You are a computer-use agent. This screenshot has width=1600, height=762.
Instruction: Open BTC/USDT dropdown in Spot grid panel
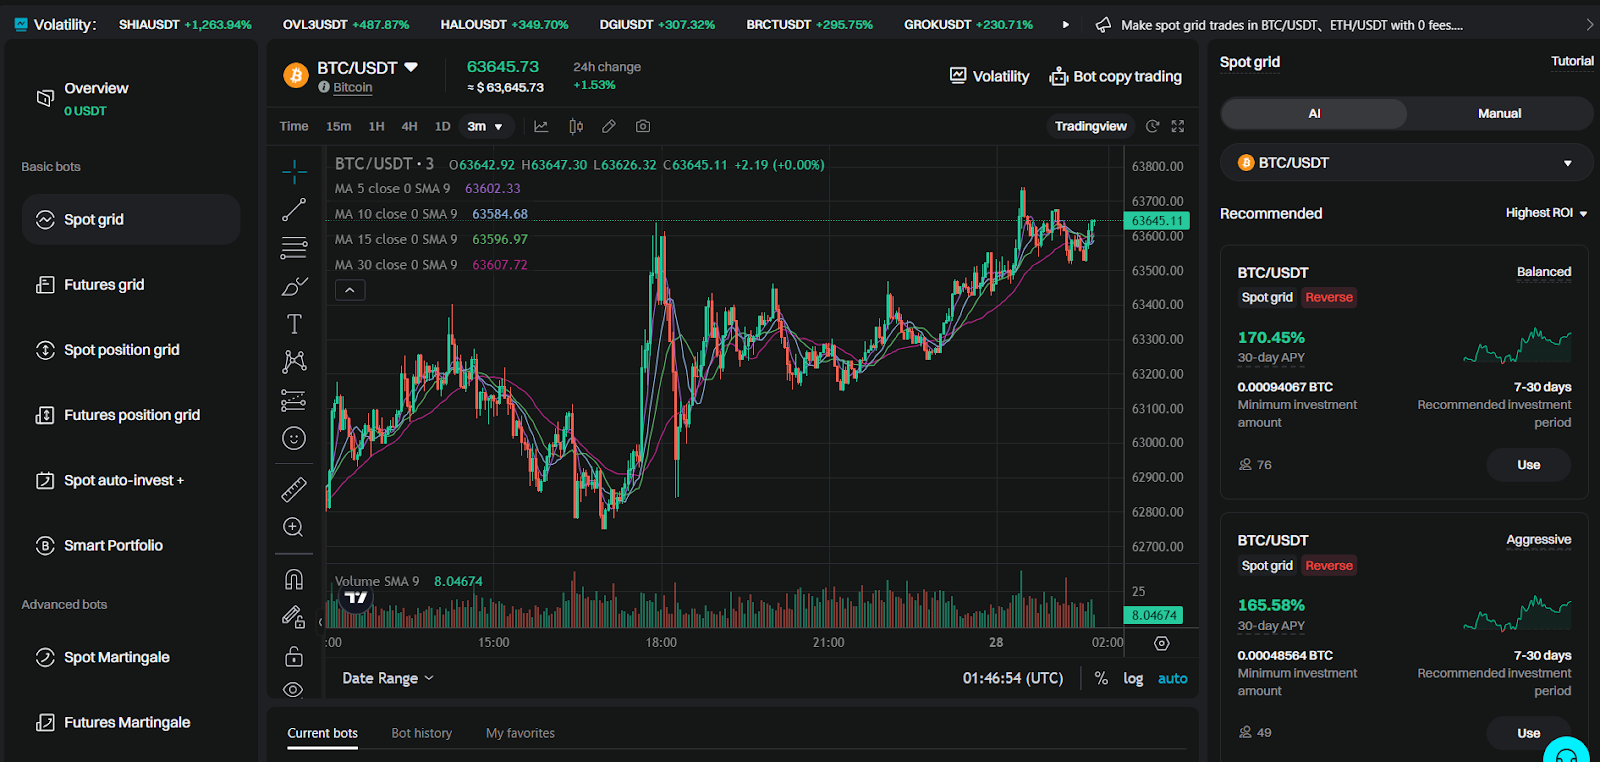1406,162
